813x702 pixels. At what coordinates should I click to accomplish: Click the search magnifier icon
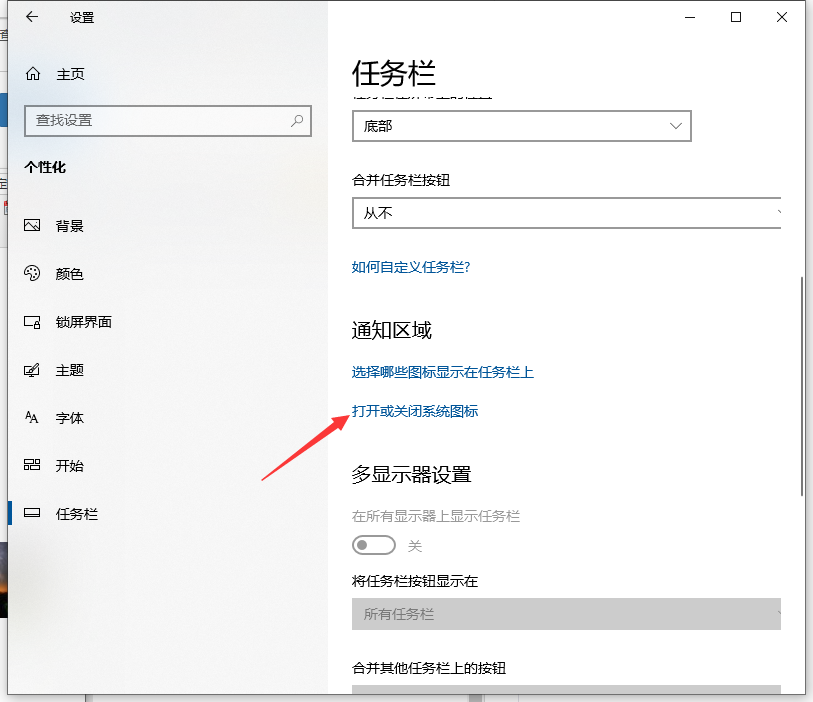(296, 121)
